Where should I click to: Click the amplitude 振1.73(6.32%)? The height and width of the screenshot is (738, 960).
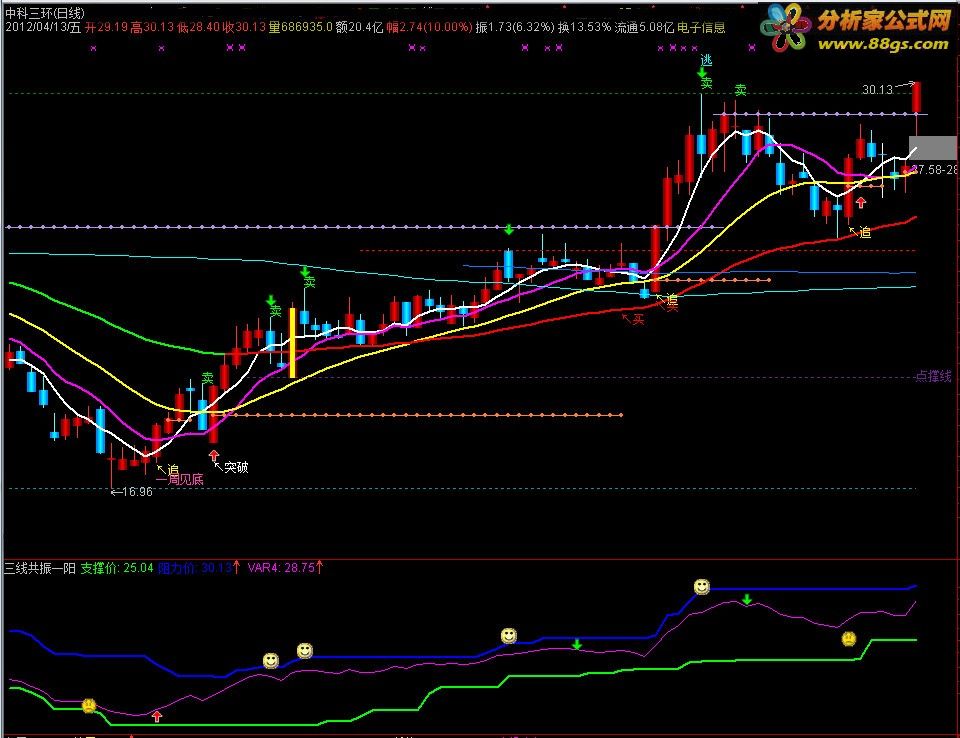click(514, 28)
